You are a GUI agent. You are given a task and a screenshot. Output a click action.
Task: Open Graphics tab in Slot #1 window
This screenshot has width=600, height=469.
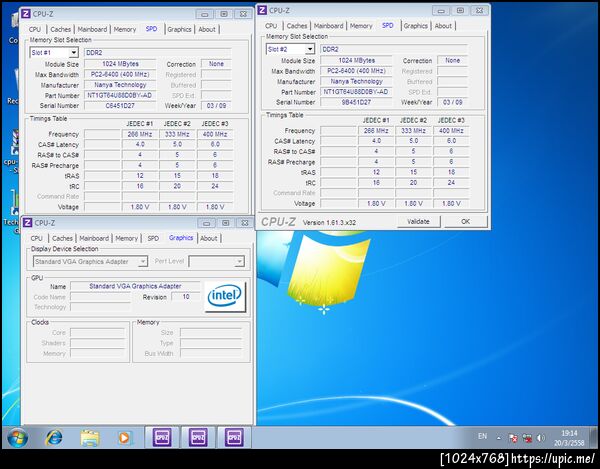pyautogui.click(x=179, y=29)
